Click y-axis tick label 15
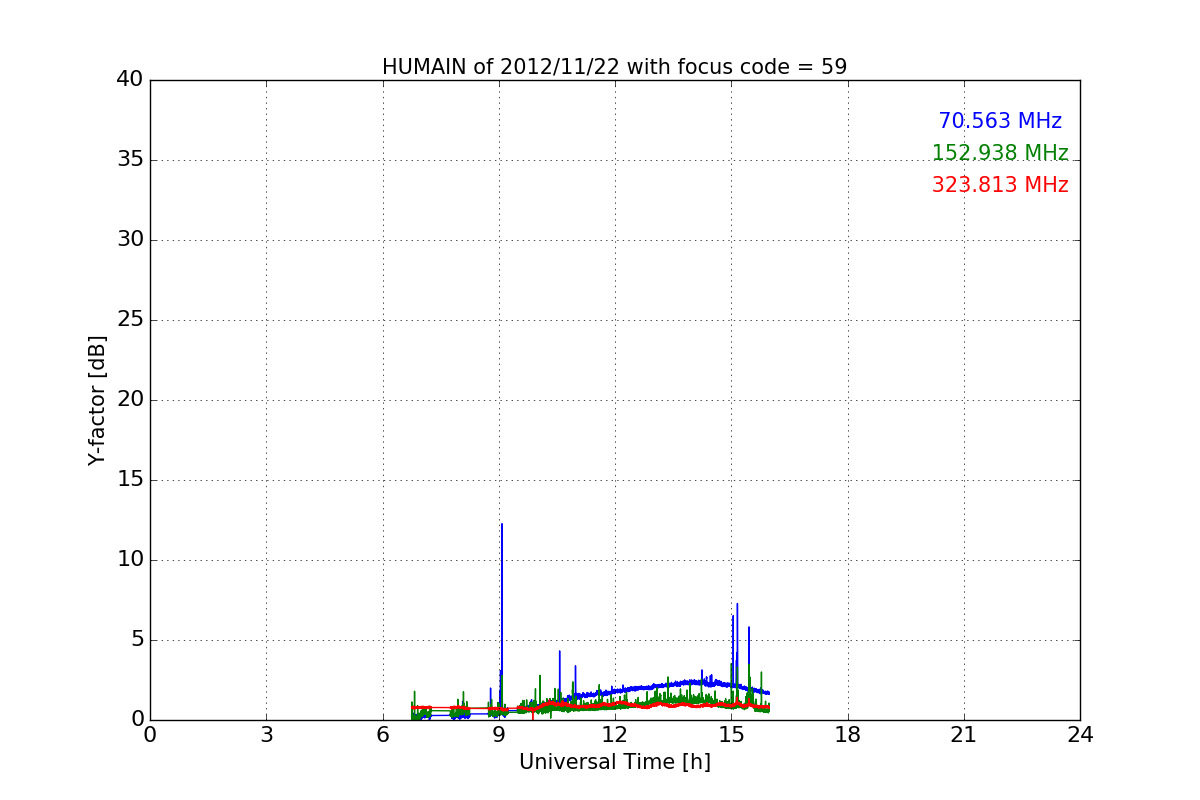This screenshot has height=800, width=1200. [130, 480]
